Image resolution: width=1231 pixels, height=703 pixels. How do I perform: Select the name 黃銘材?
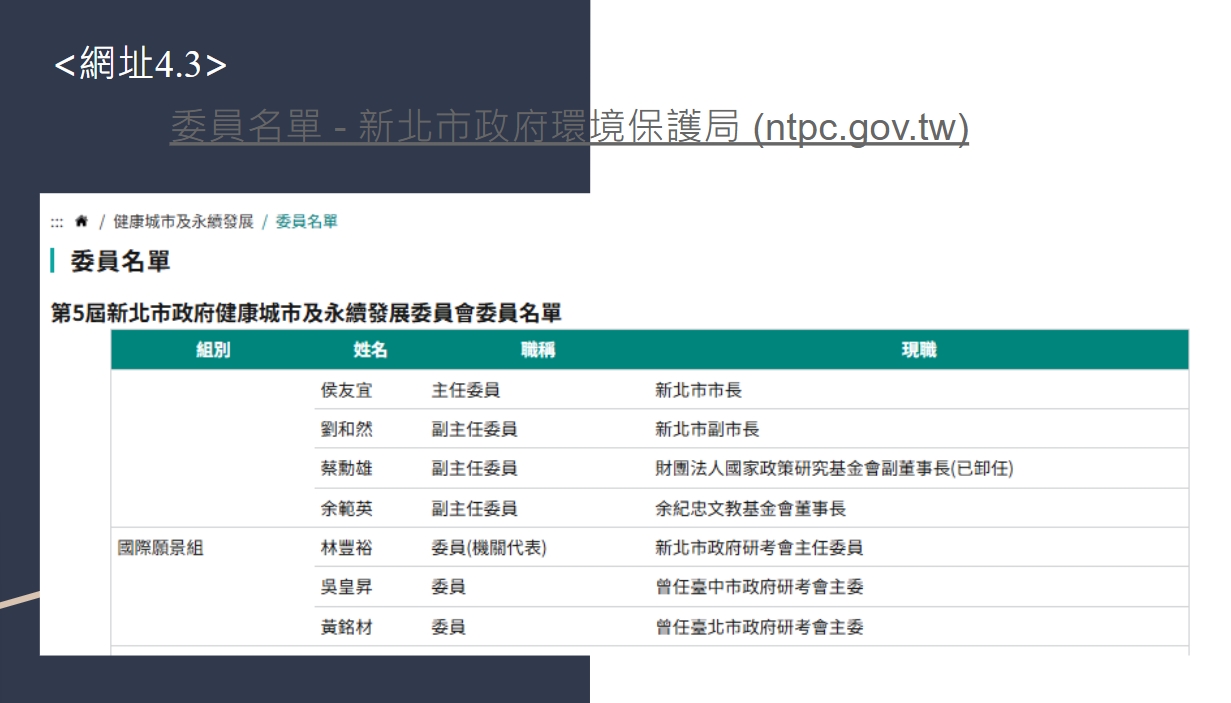346,627
